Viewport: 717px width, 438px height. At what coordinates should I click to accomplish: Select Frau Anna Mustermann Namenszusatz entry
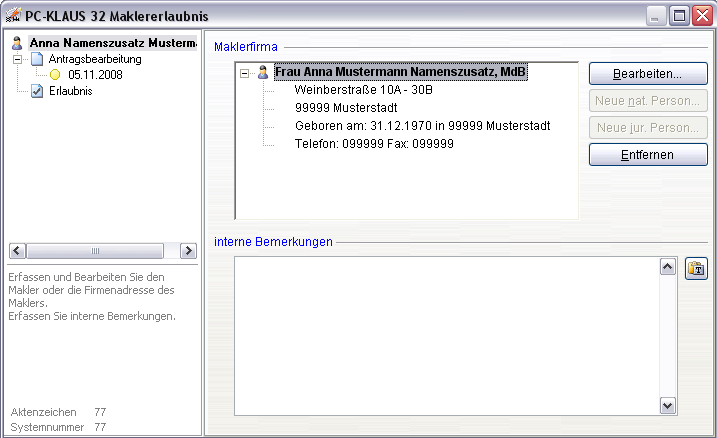[400, 73]
